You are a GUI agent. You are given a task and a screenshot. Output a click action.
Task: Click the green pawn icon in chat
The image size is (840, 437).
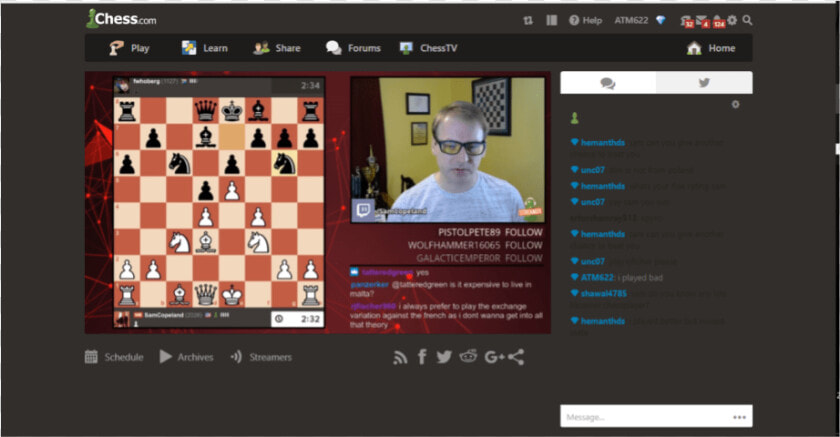(574, 118)
